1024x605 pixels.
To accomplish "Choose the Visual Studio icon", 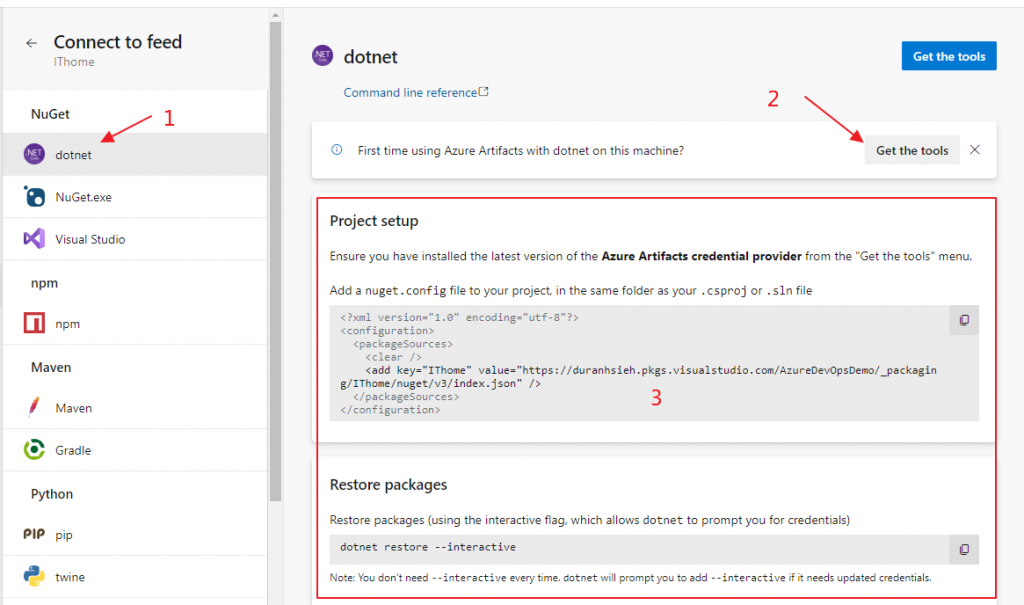I will click(35, 239).
